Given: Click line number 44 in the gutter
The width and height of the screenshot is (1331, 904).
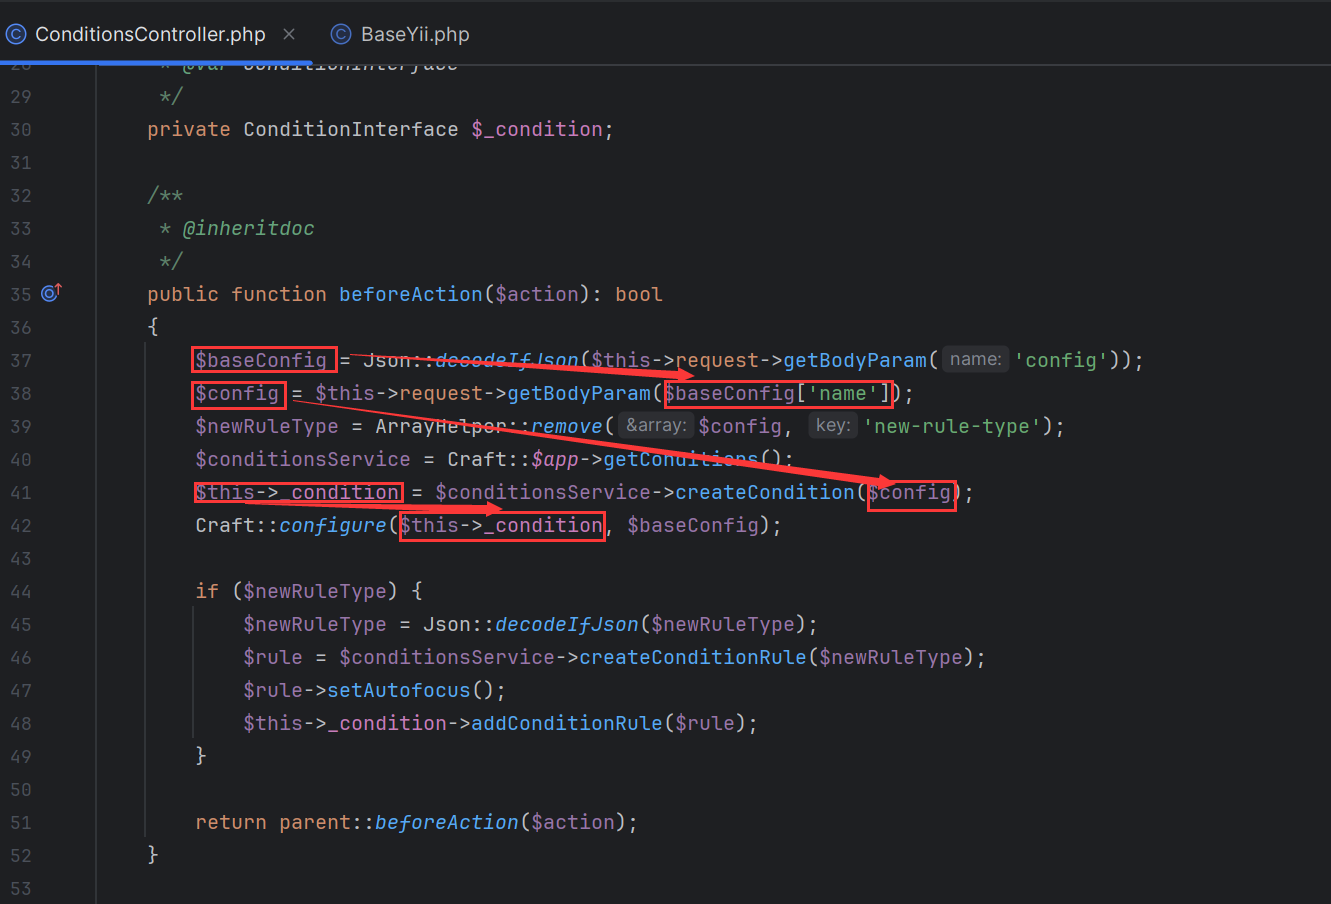Looking at the screenshot, I should (x=21, y=591).
